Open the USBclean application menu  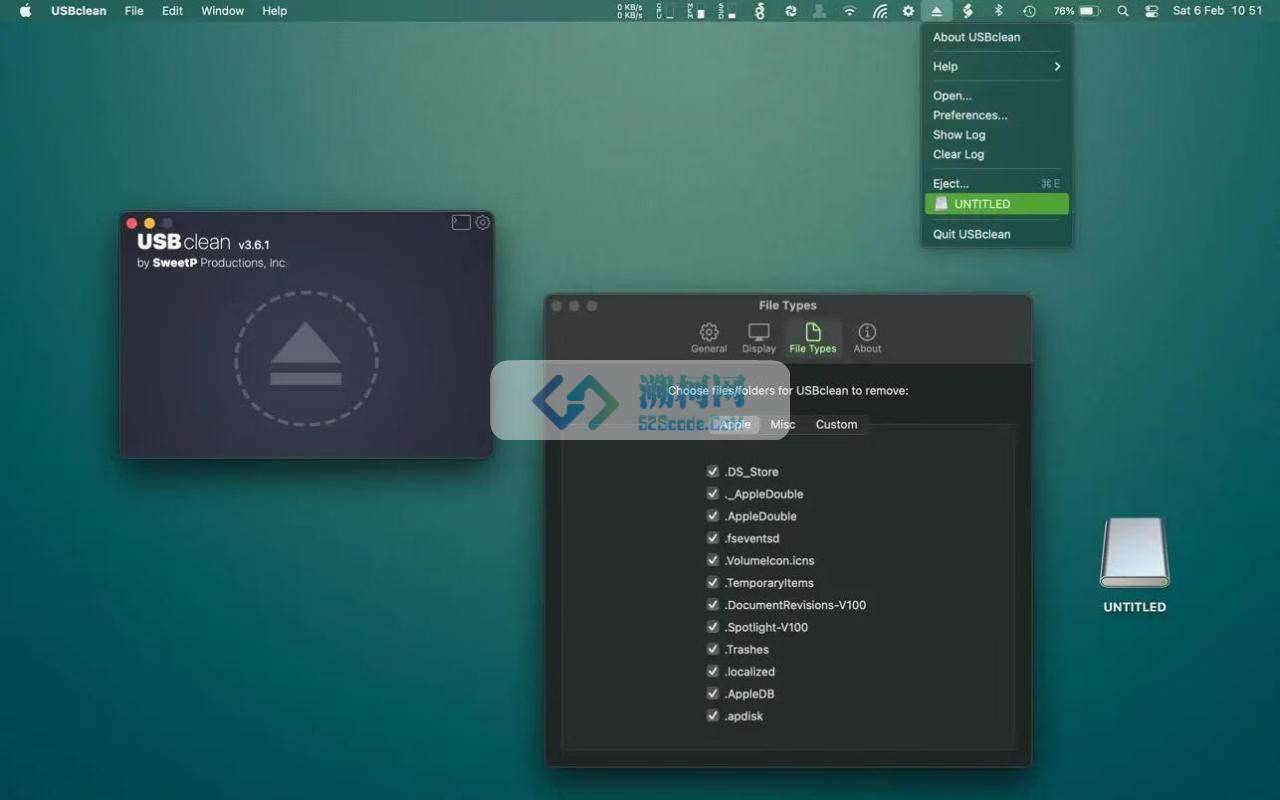(x=79, y=11)
